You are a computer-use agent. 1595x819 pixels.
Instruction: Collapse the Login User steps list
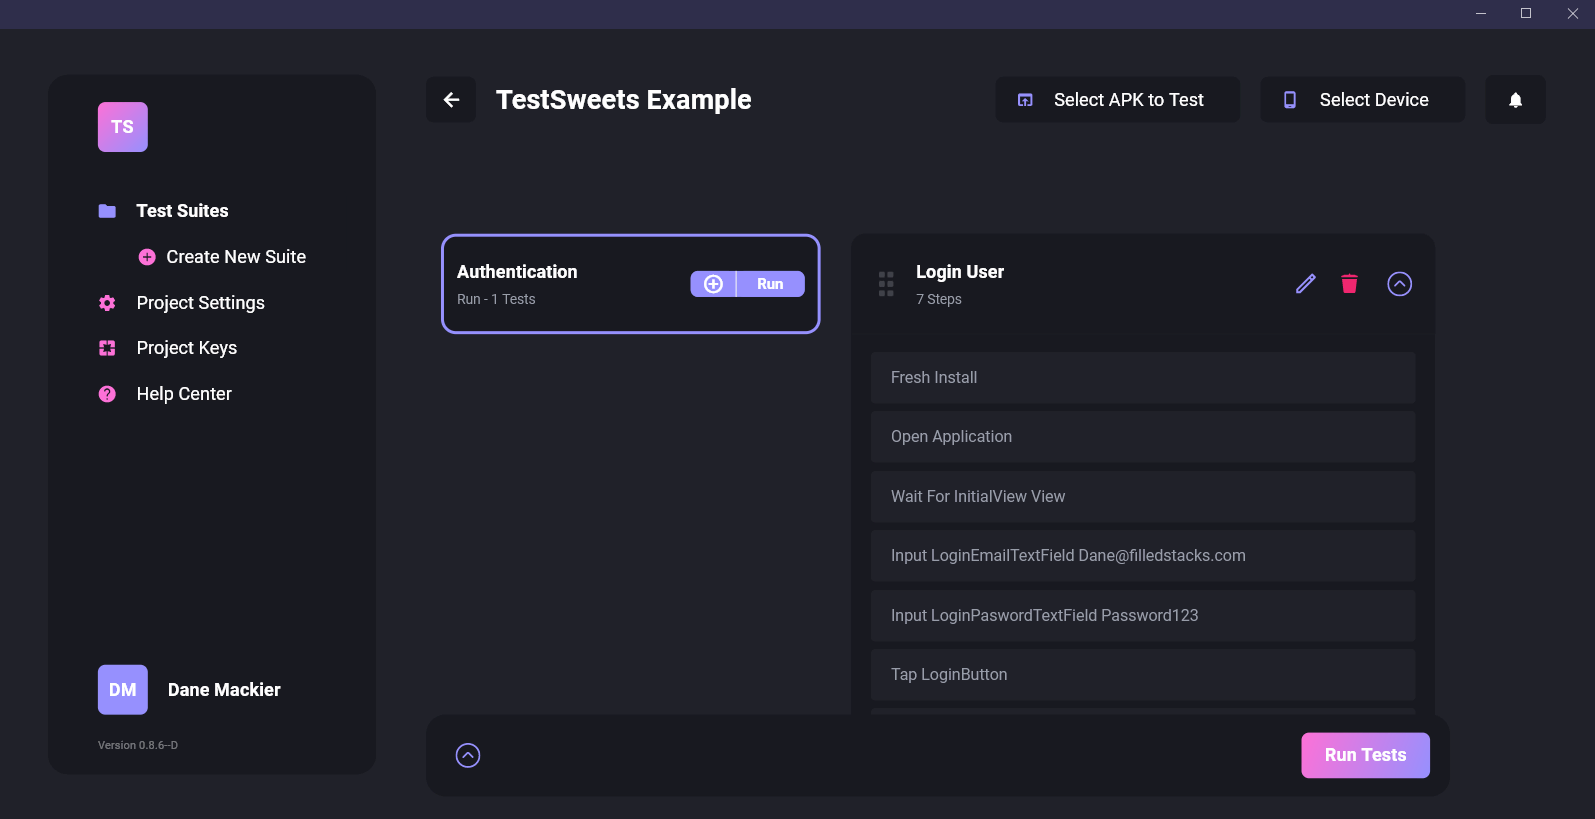click(1399, 284)
